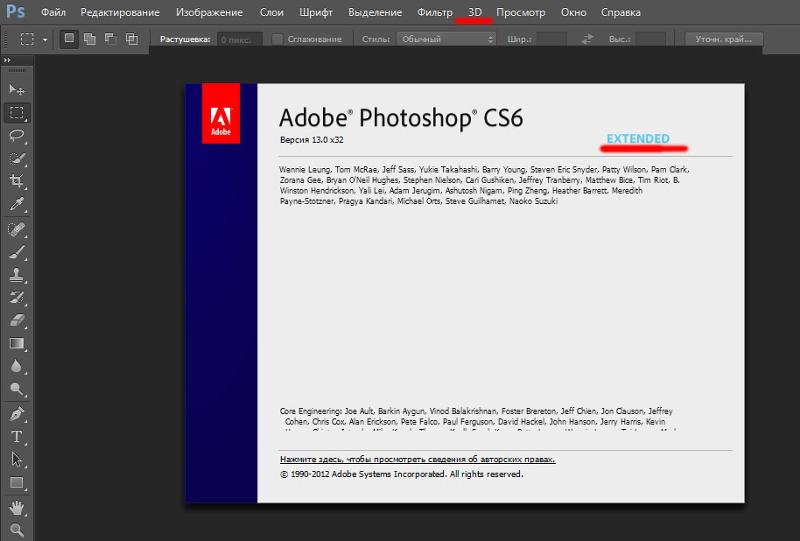Choose New selection mode in options bar
Image resolution: width=800 pixels, height=541 pixels.
[x=69, y=39]
